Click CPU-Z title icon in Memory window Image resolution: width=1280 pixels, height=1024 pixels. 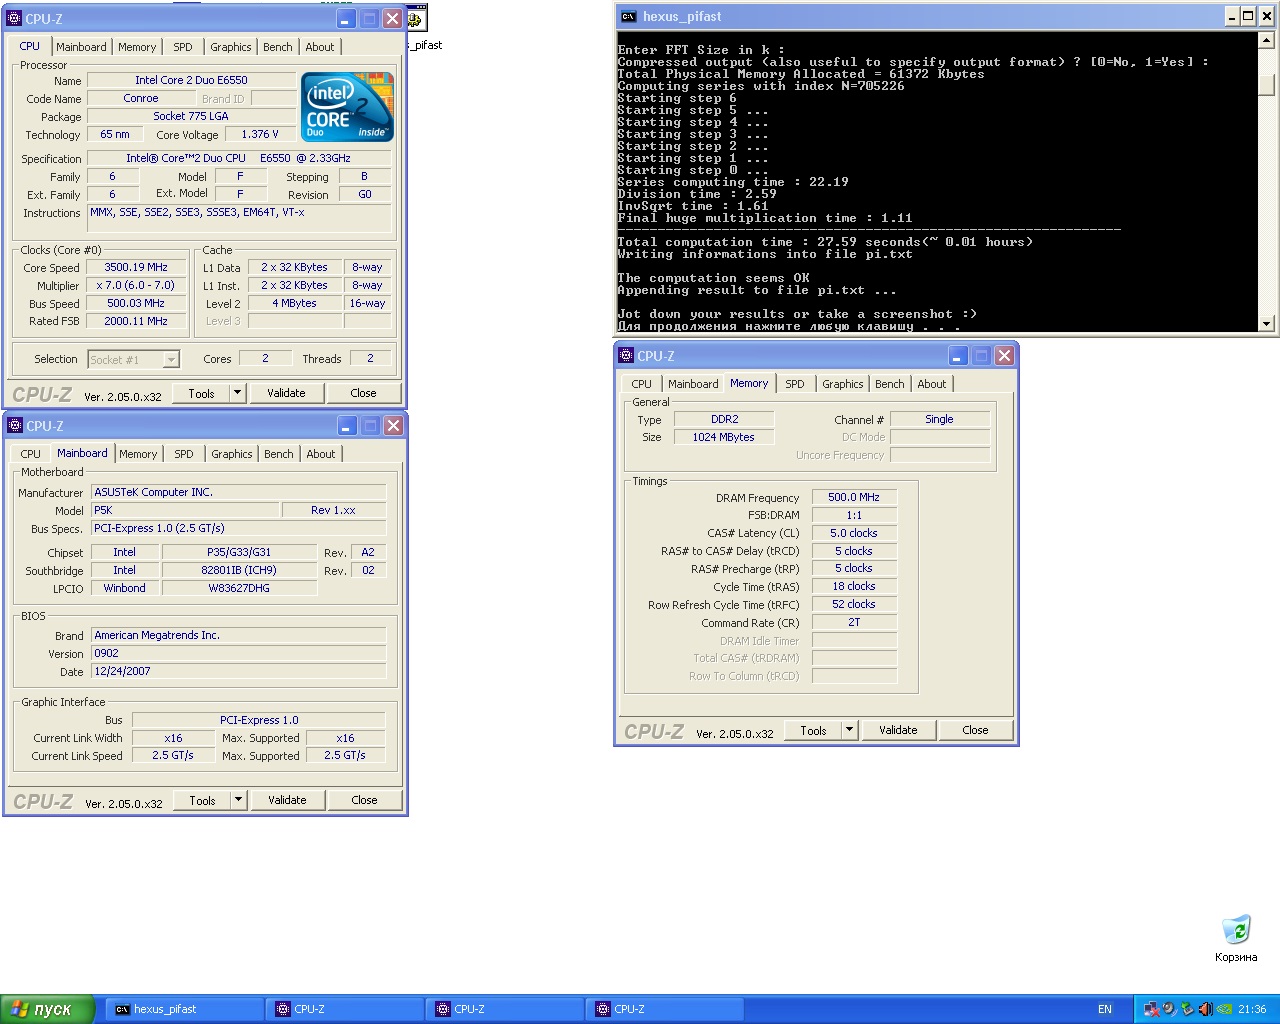pos(626,355)
